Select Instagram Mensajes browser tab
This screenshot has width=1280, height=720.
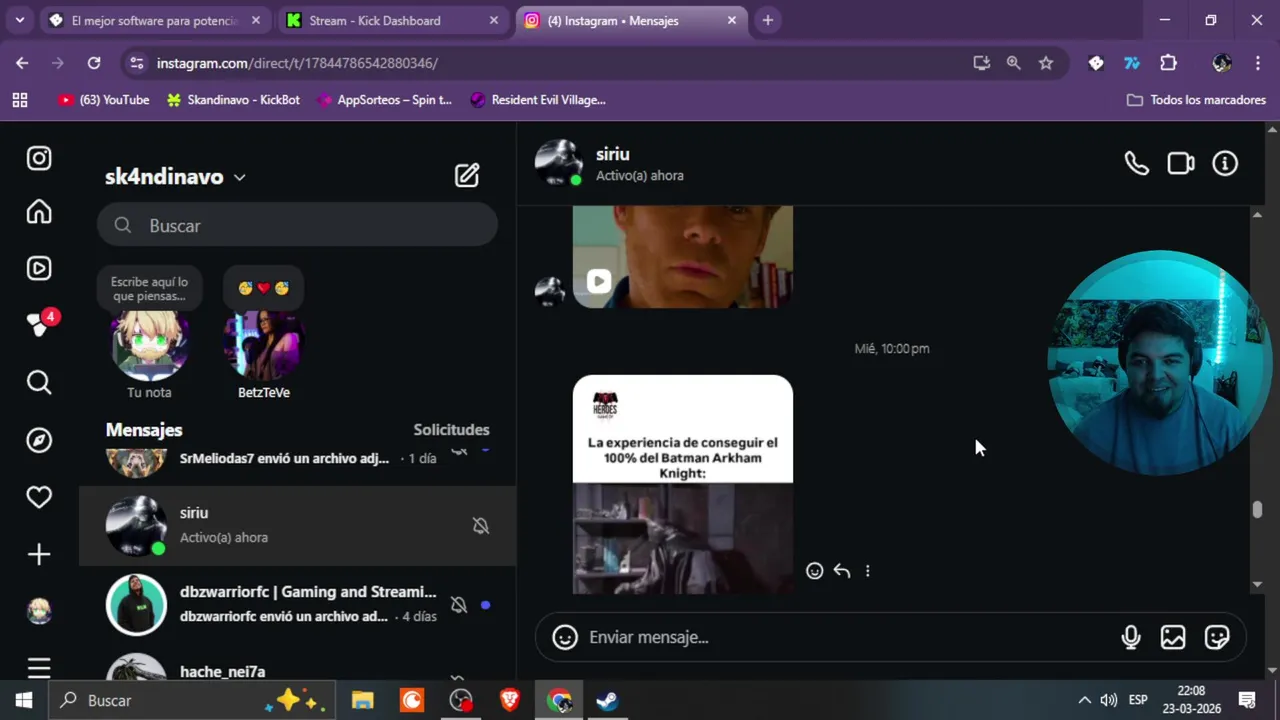(x=632, y=20)
